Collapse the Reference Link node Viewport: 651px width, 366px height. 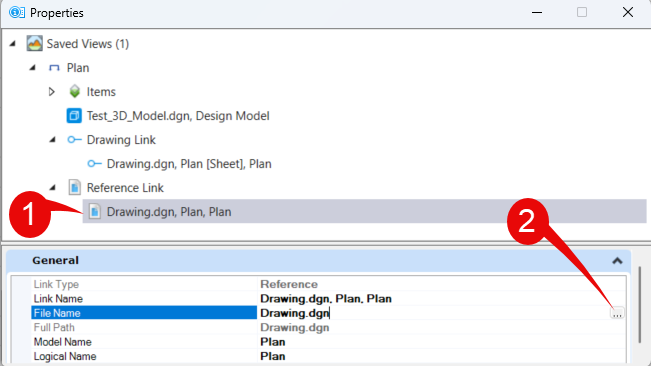[x=52, y=188]
